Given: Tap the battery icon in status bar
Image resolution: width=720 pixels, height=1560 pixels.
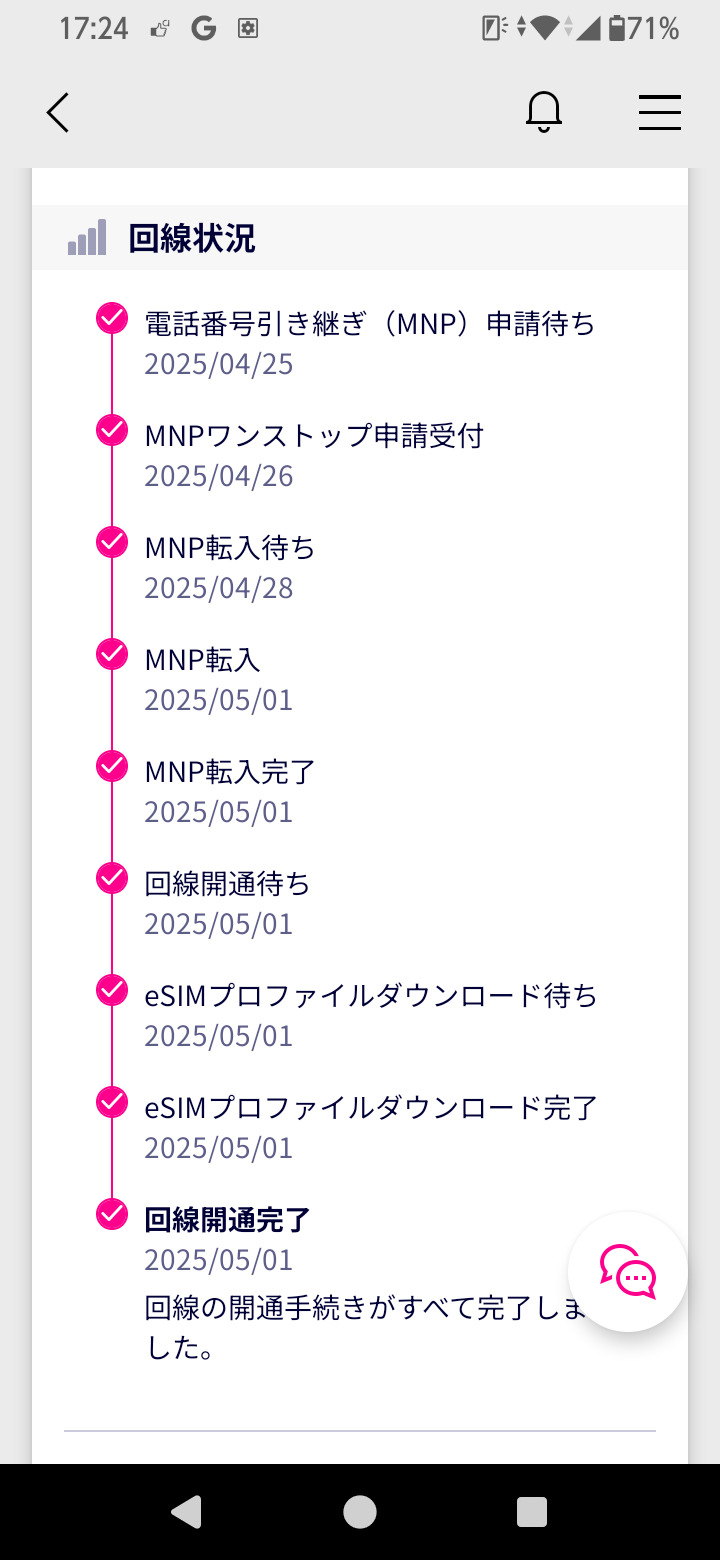Looking at the screenshot, I should 617,29.
